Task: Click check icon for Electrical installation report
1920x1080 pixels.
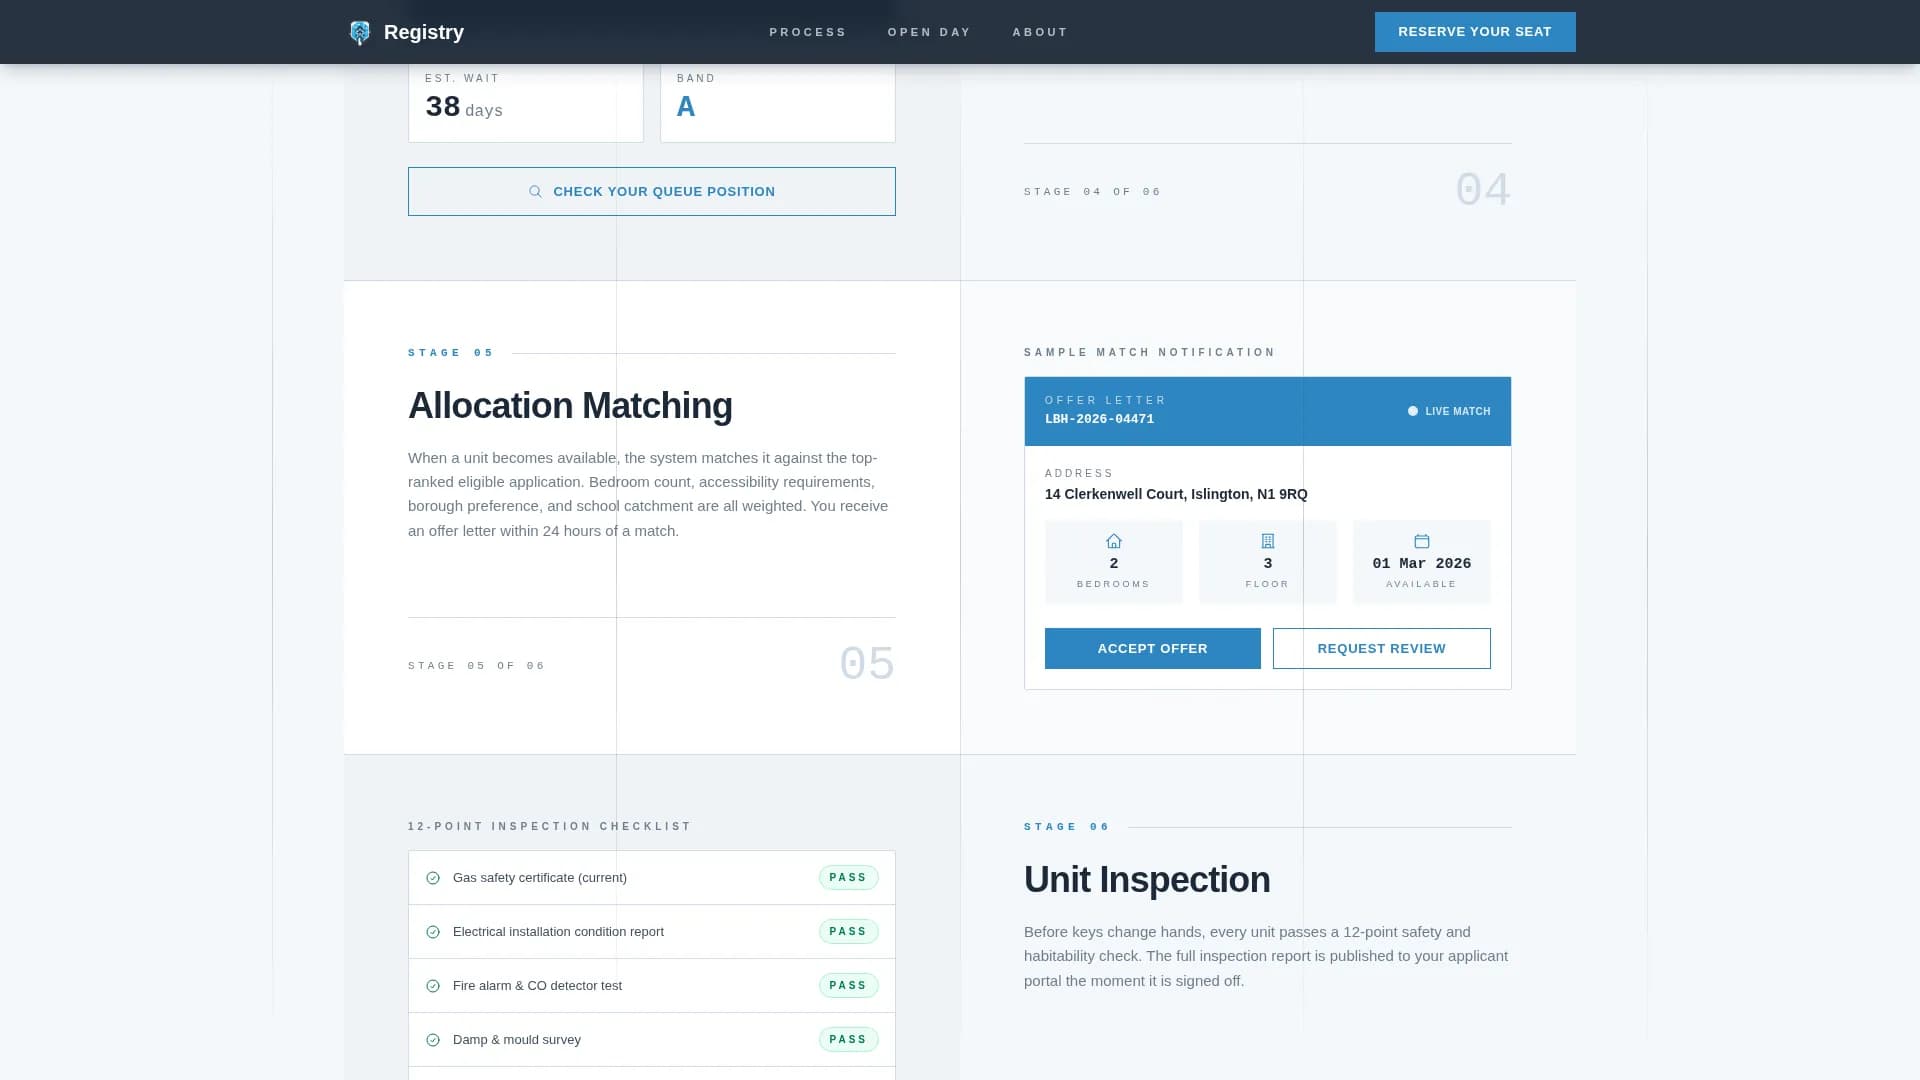Action: click(x=433, y=932)
